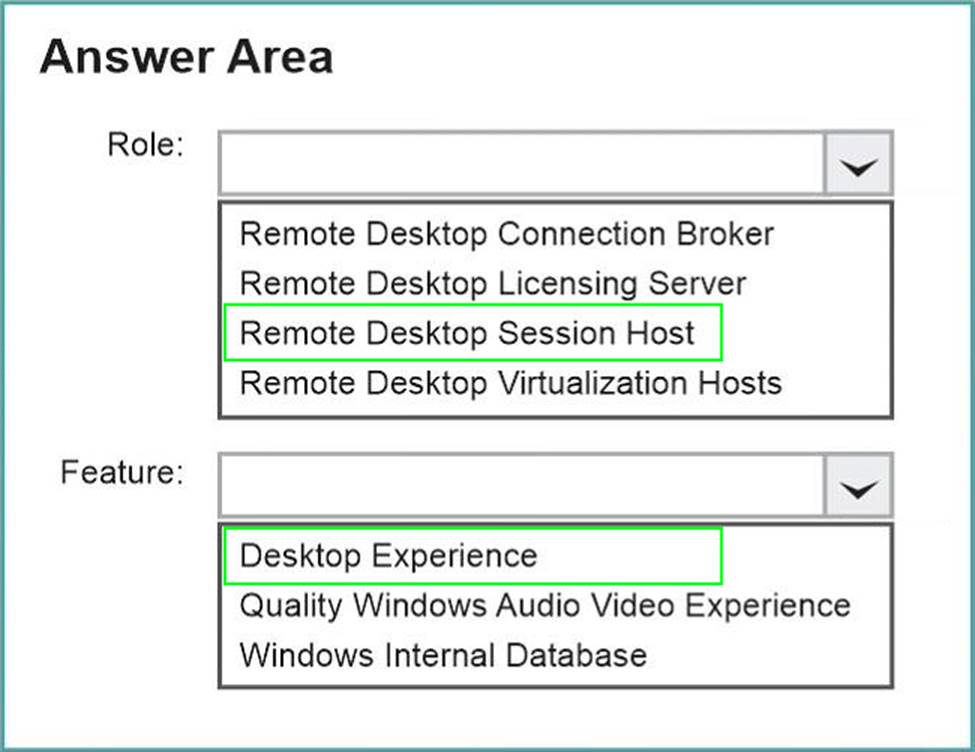This screenshot has width=975, height=752.
Task: Expand the Role dropdown arrow
Action: [x=858, y=163]
